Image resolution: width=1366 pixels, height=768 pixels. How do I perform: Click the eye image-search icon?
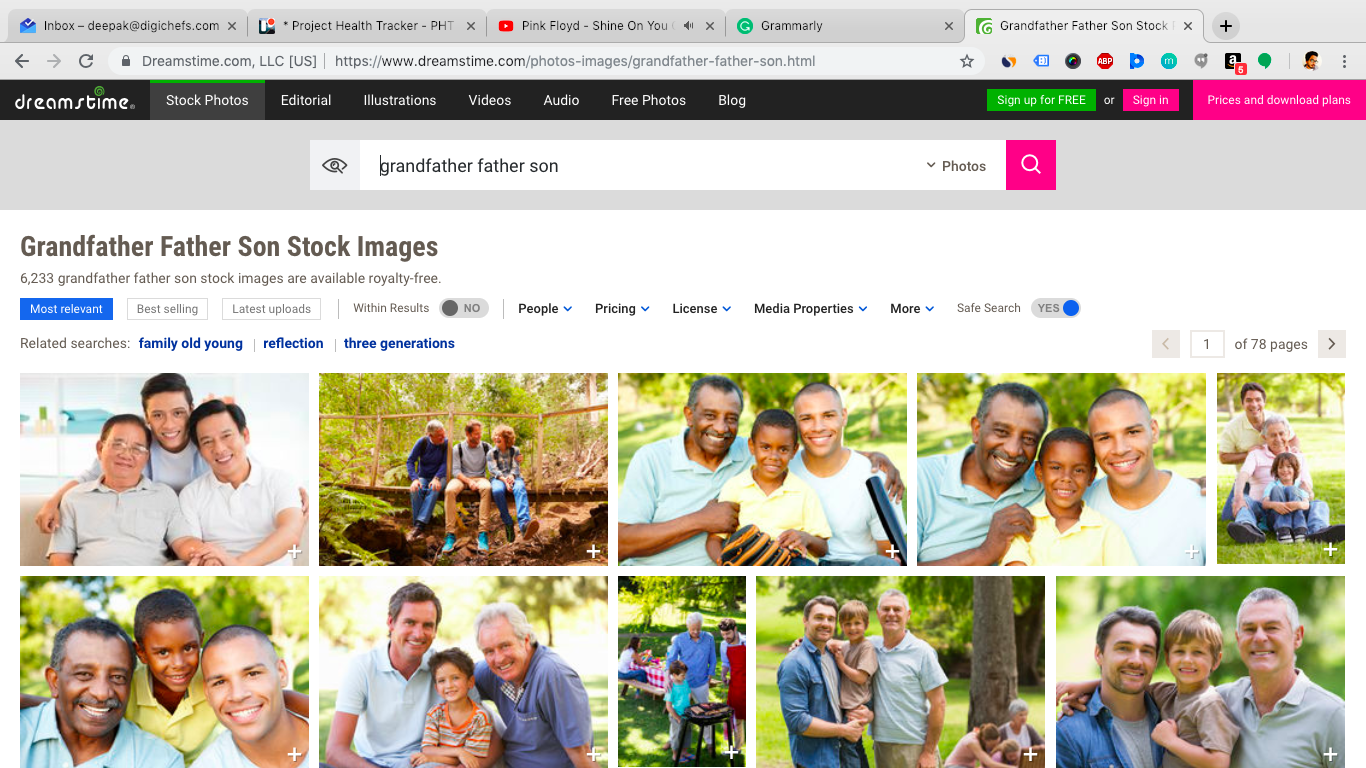click(335, 165)
